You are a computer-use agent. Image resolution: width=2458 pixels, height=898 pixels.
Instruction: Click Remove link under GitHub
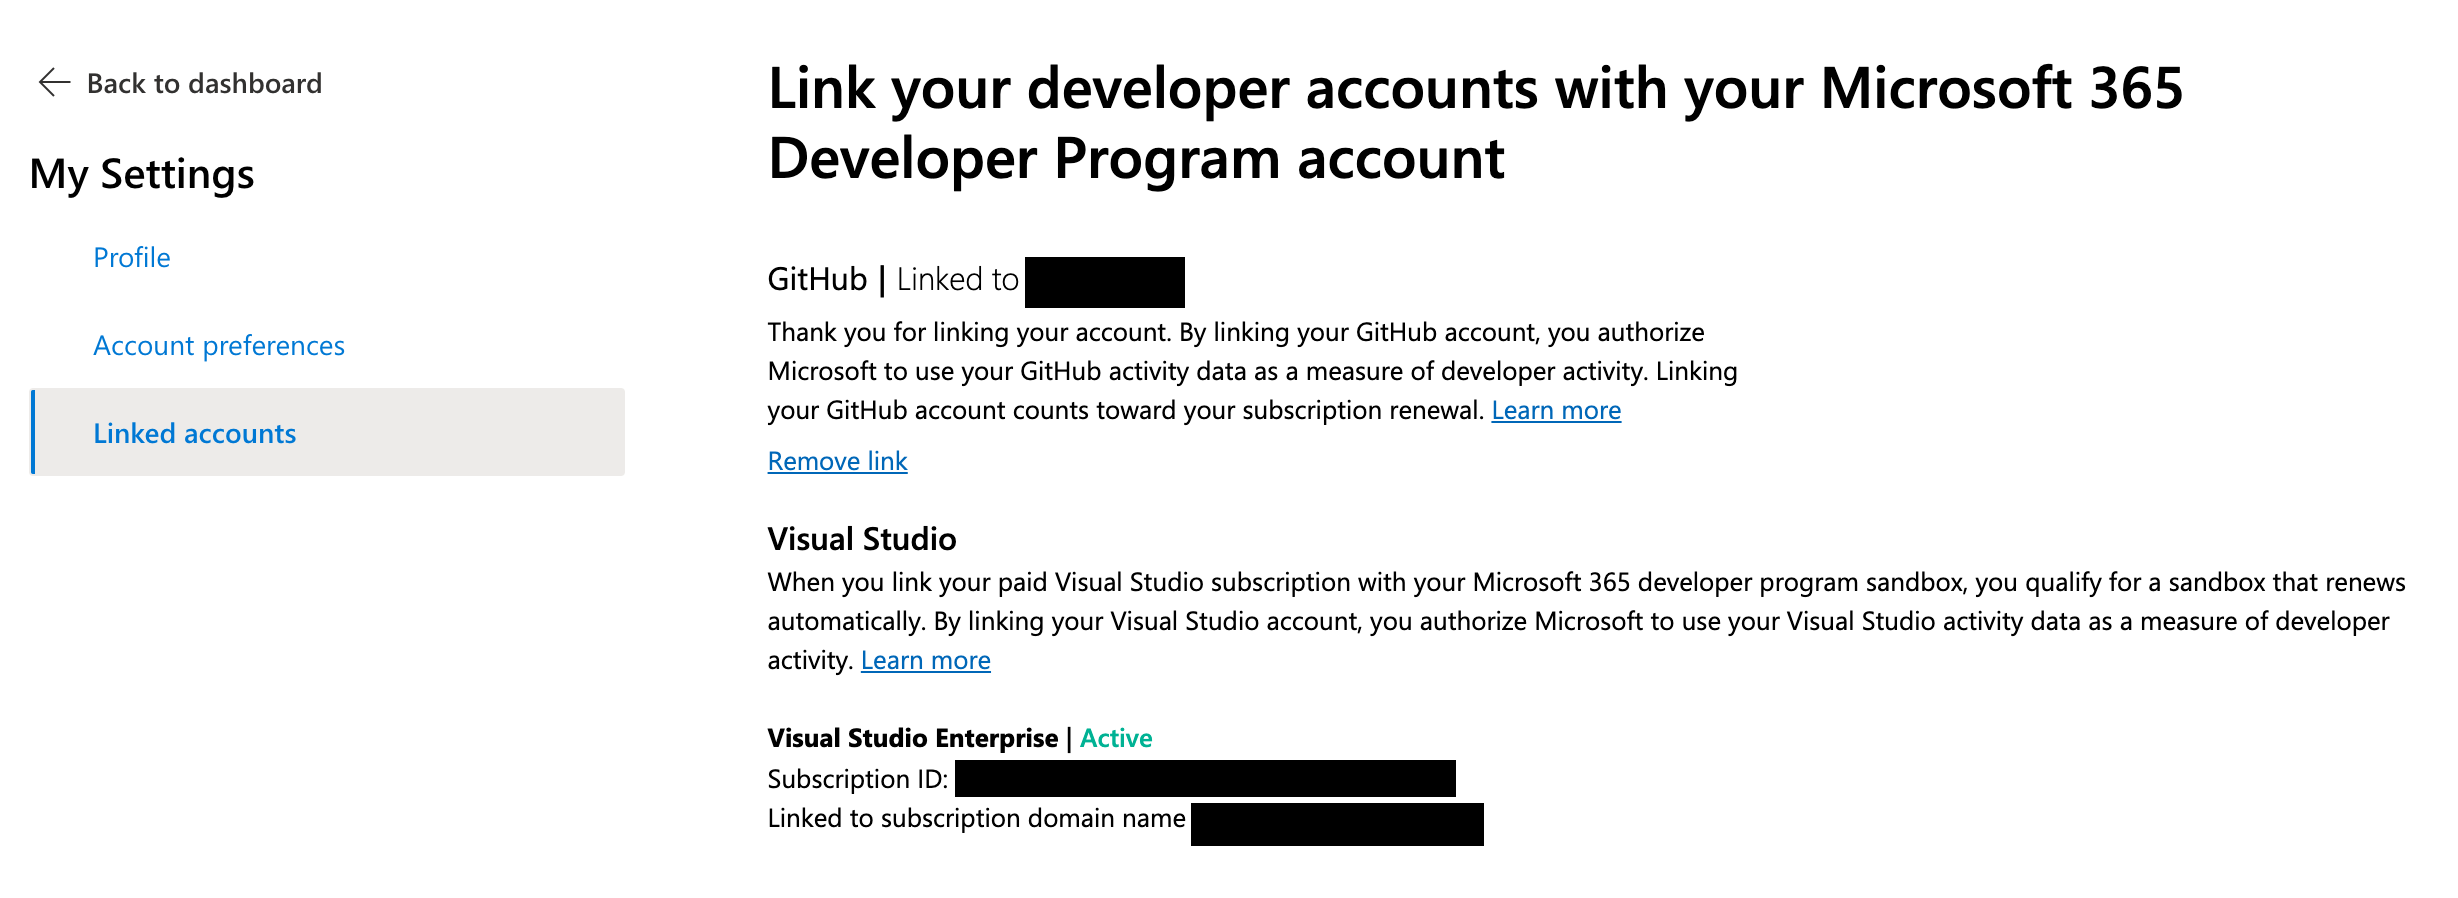pyautogui.click(x=837, y=460)
